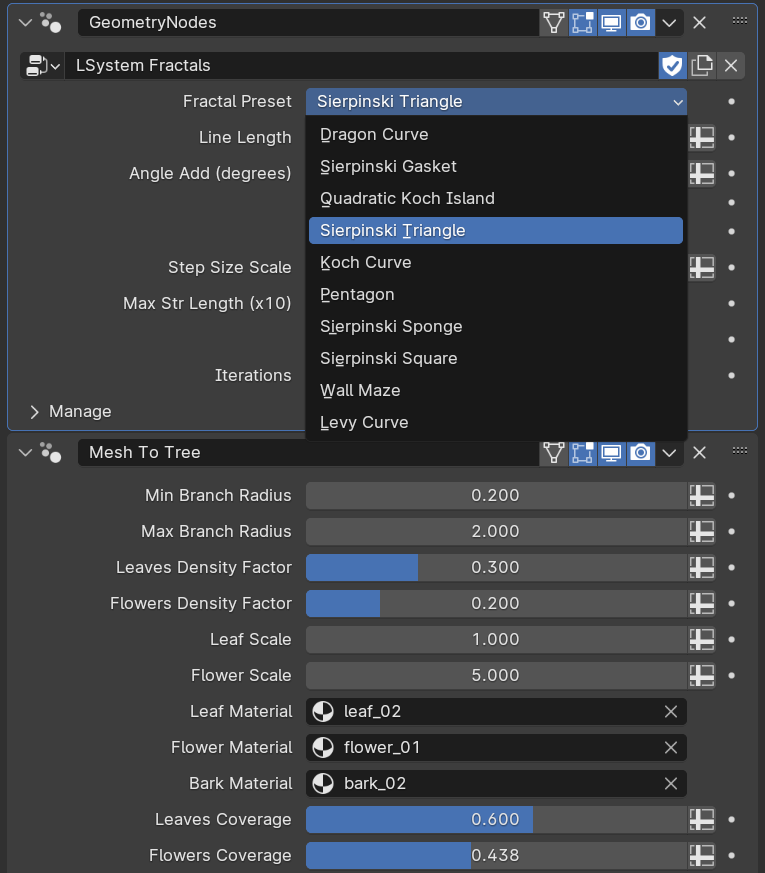
Task: Open GeometryNodes modifier extras dropdown arrow
Action: coord(670,22)
